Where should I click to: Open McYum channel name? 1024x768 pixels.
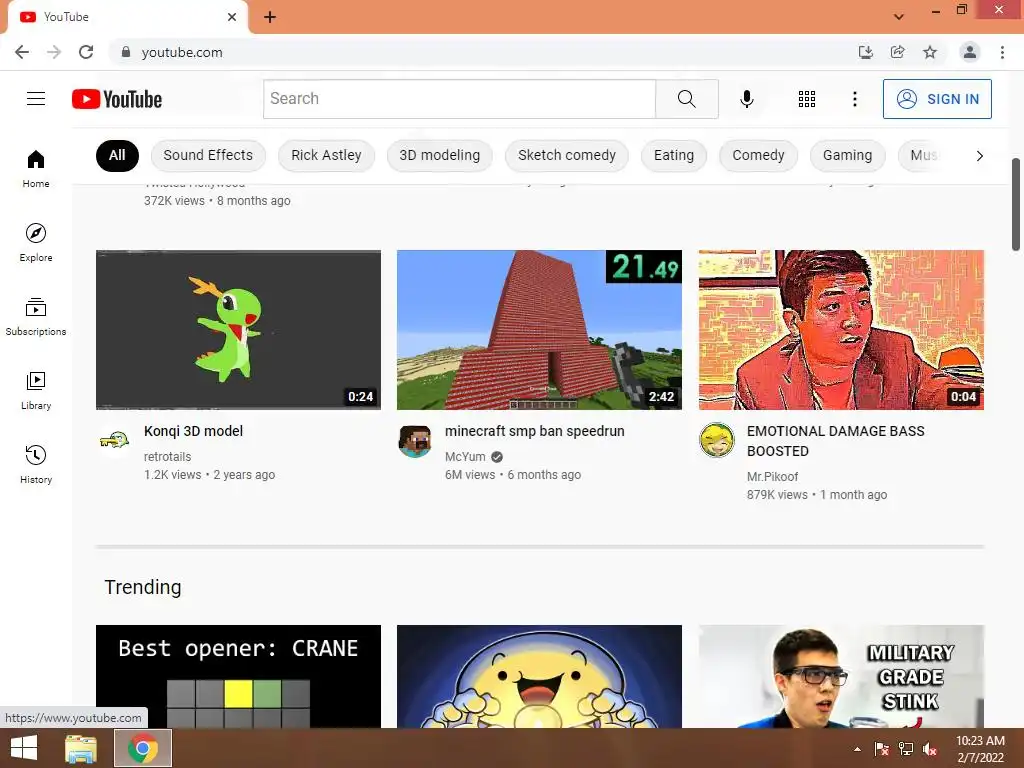point(465,456)
